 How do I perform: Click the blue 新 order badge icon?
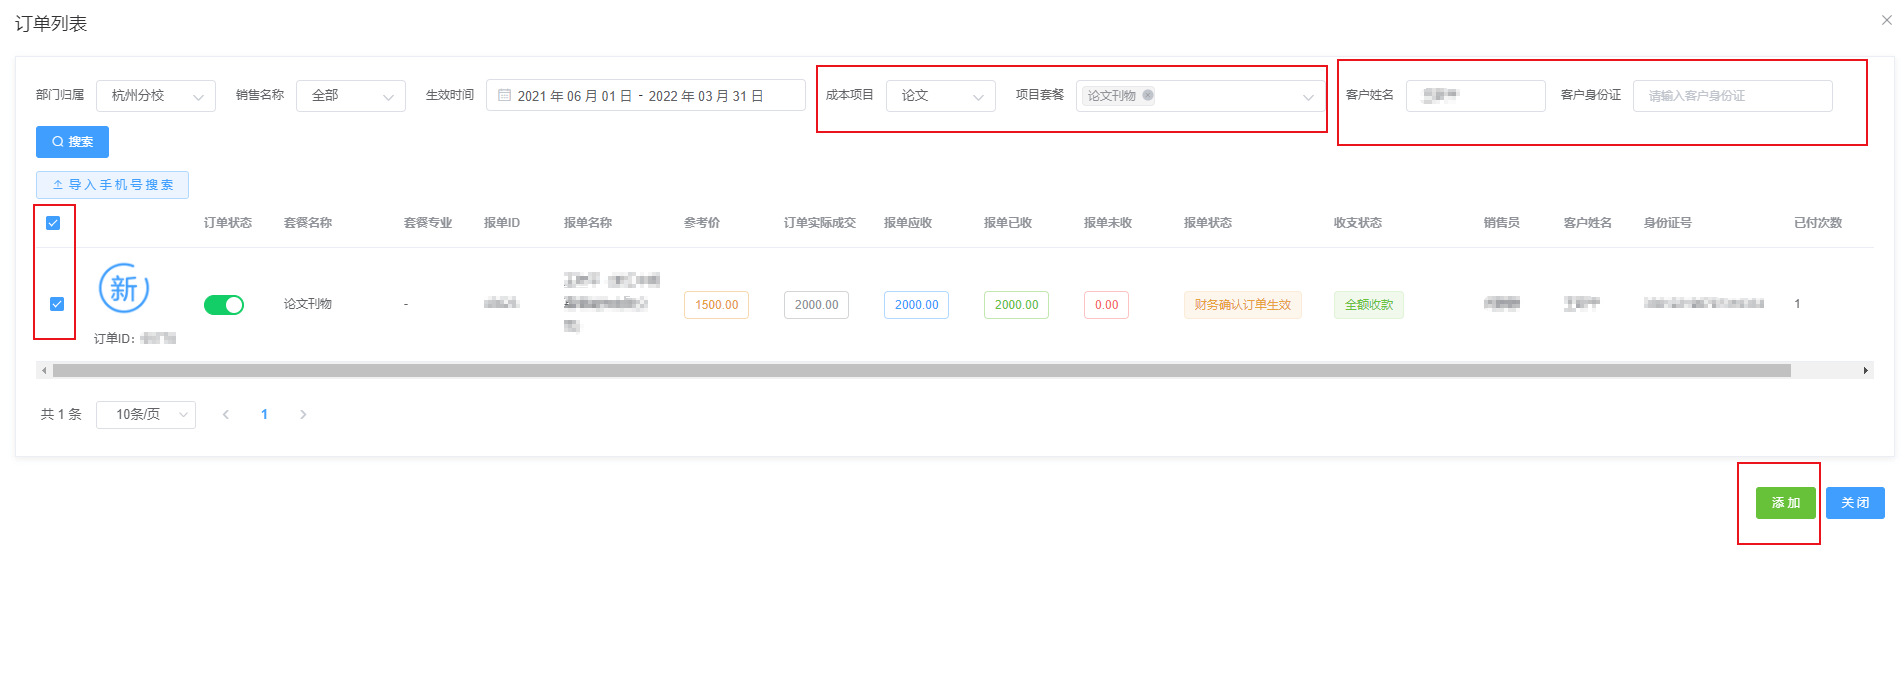pos(124,289)
